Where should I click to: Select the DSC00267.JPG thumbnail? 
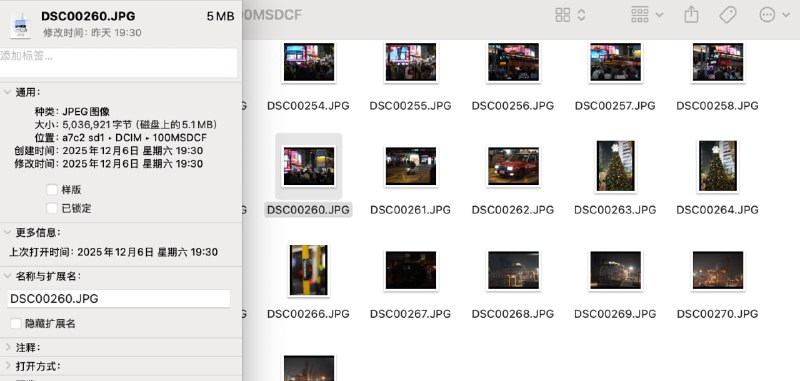411,270
